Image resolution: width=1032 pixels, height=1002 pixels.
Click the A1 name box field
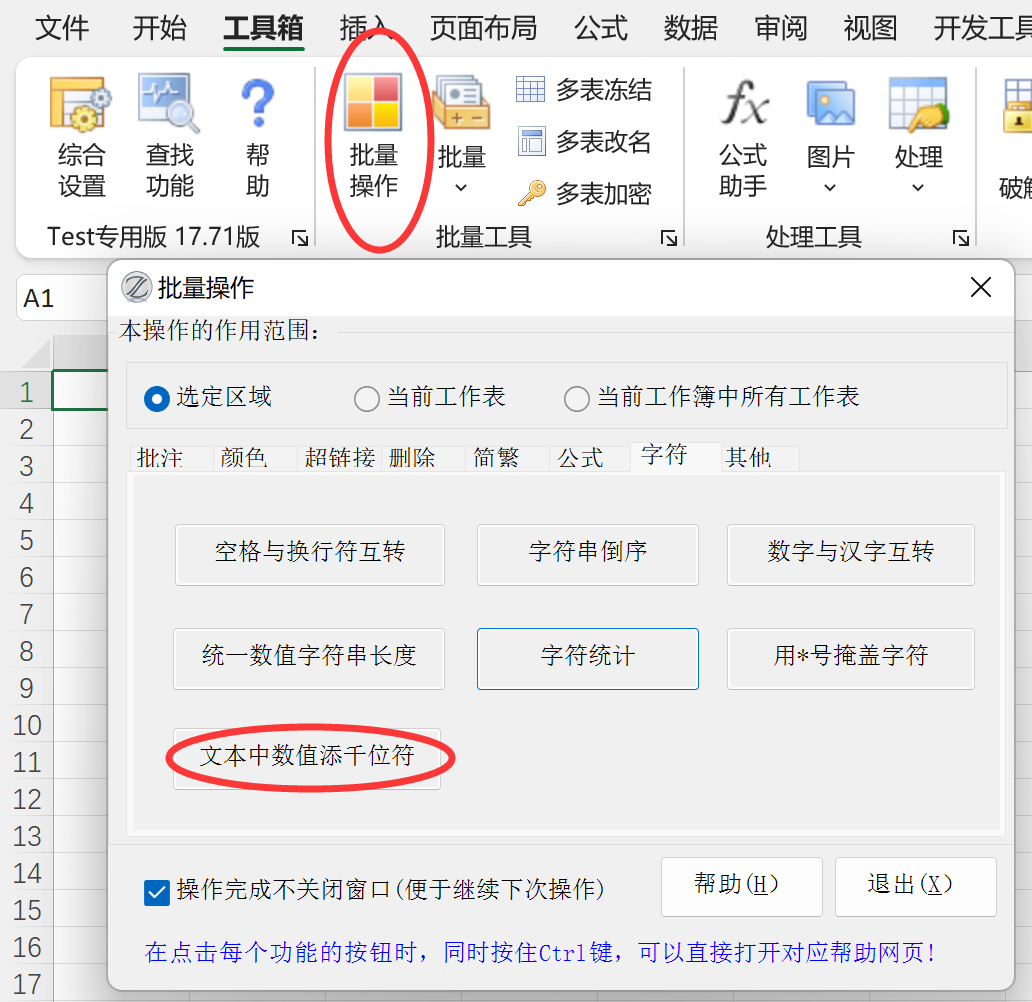point(60,298)
